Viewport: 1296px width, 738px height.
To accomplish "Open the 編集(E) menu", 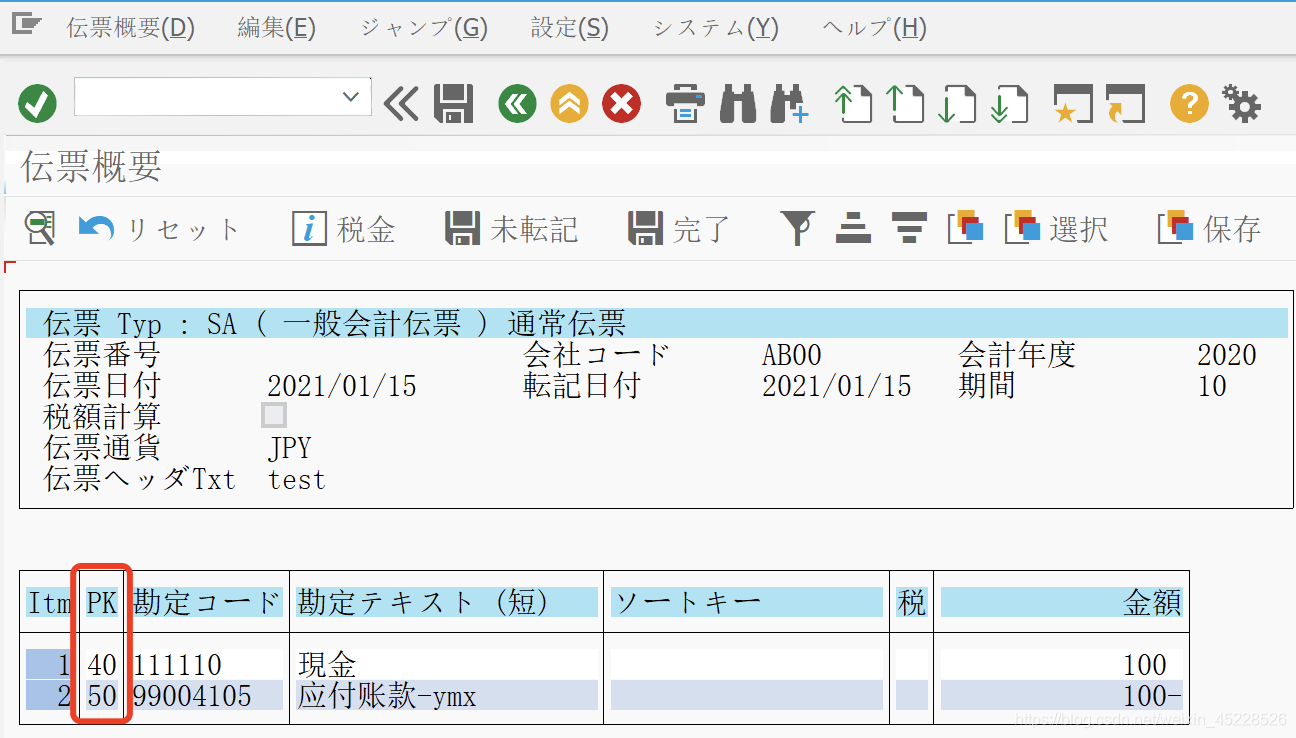I will click(x=276, y=28).
